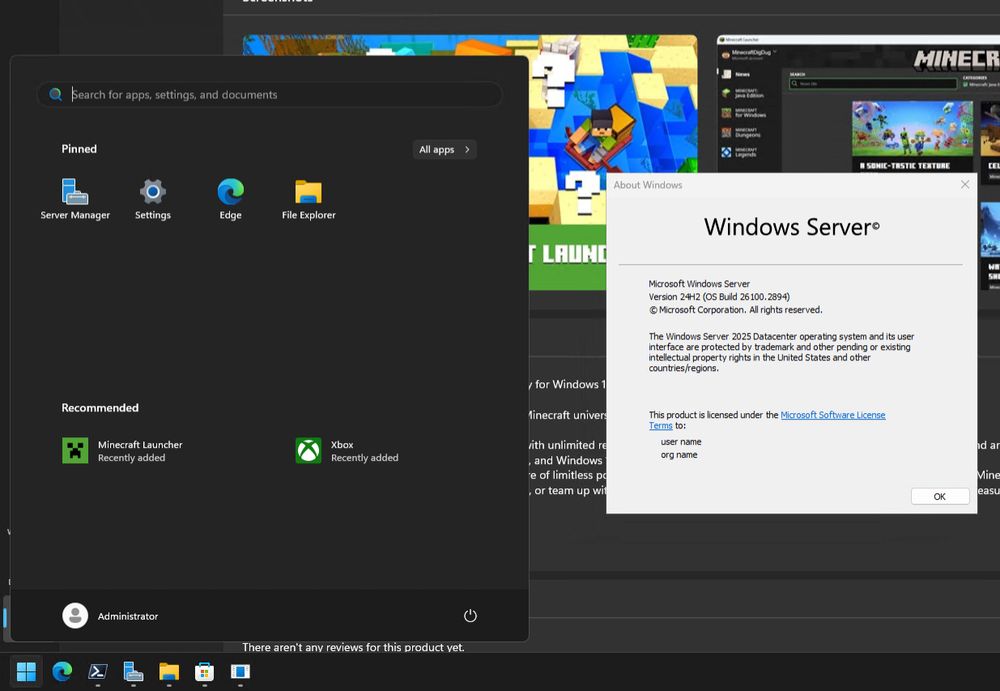Click the launcher news search field
The width and height of the screenshot is (1000, 691).
pos(870,84)
